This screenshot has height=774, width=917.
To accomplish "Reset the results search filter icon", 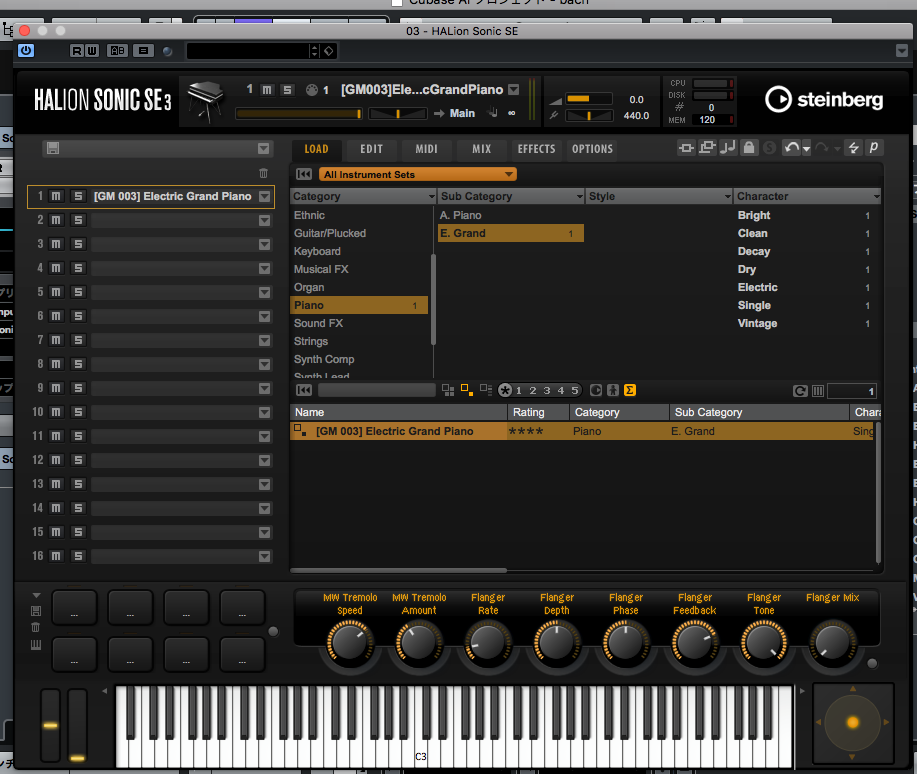I will pyautogui.click(x=304, y=390).
